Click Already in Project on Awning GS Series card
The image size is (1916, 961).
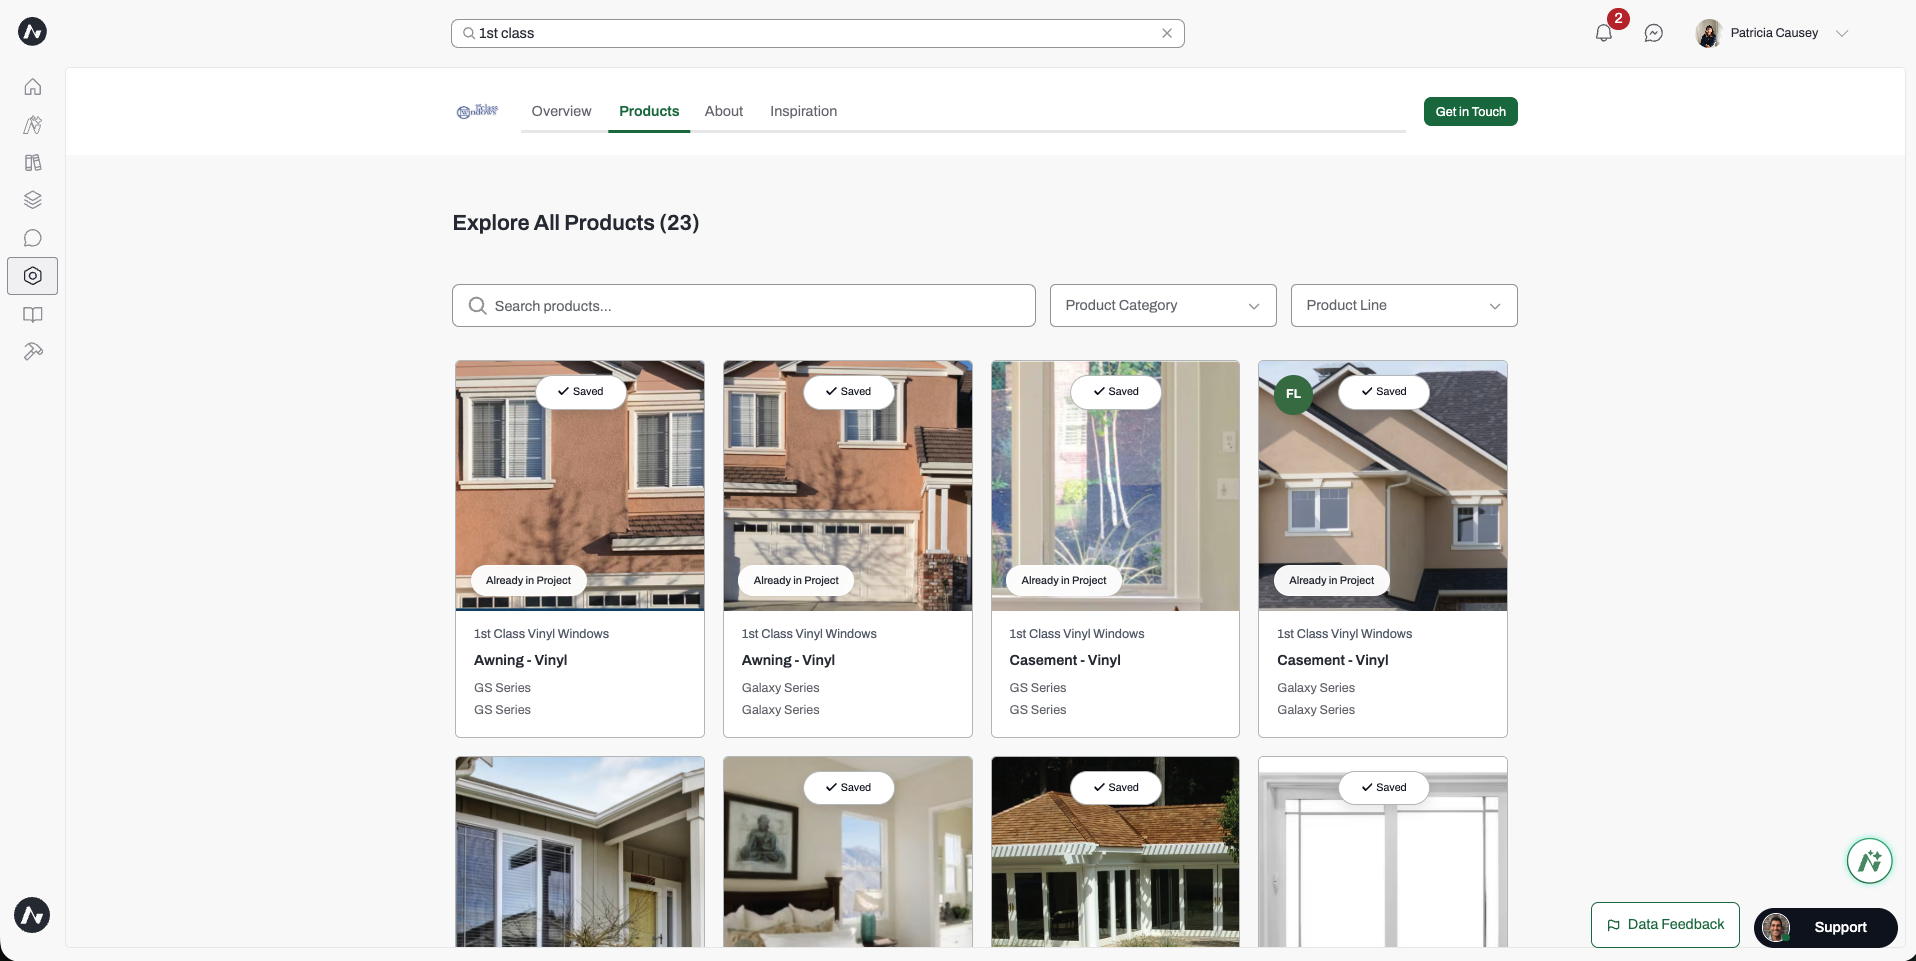(x=529, y=581)
